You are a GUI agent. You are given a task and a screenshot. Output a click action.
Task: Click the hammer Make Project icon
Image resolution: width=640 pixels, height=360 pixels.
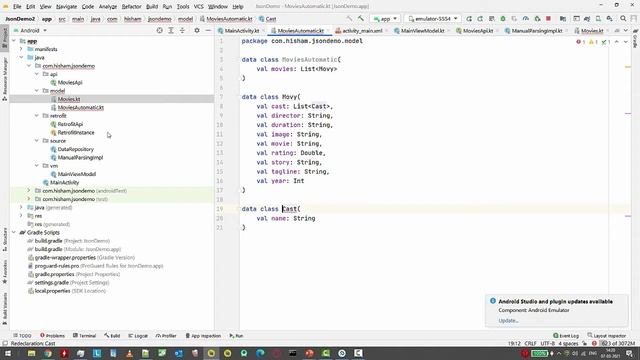360,19
